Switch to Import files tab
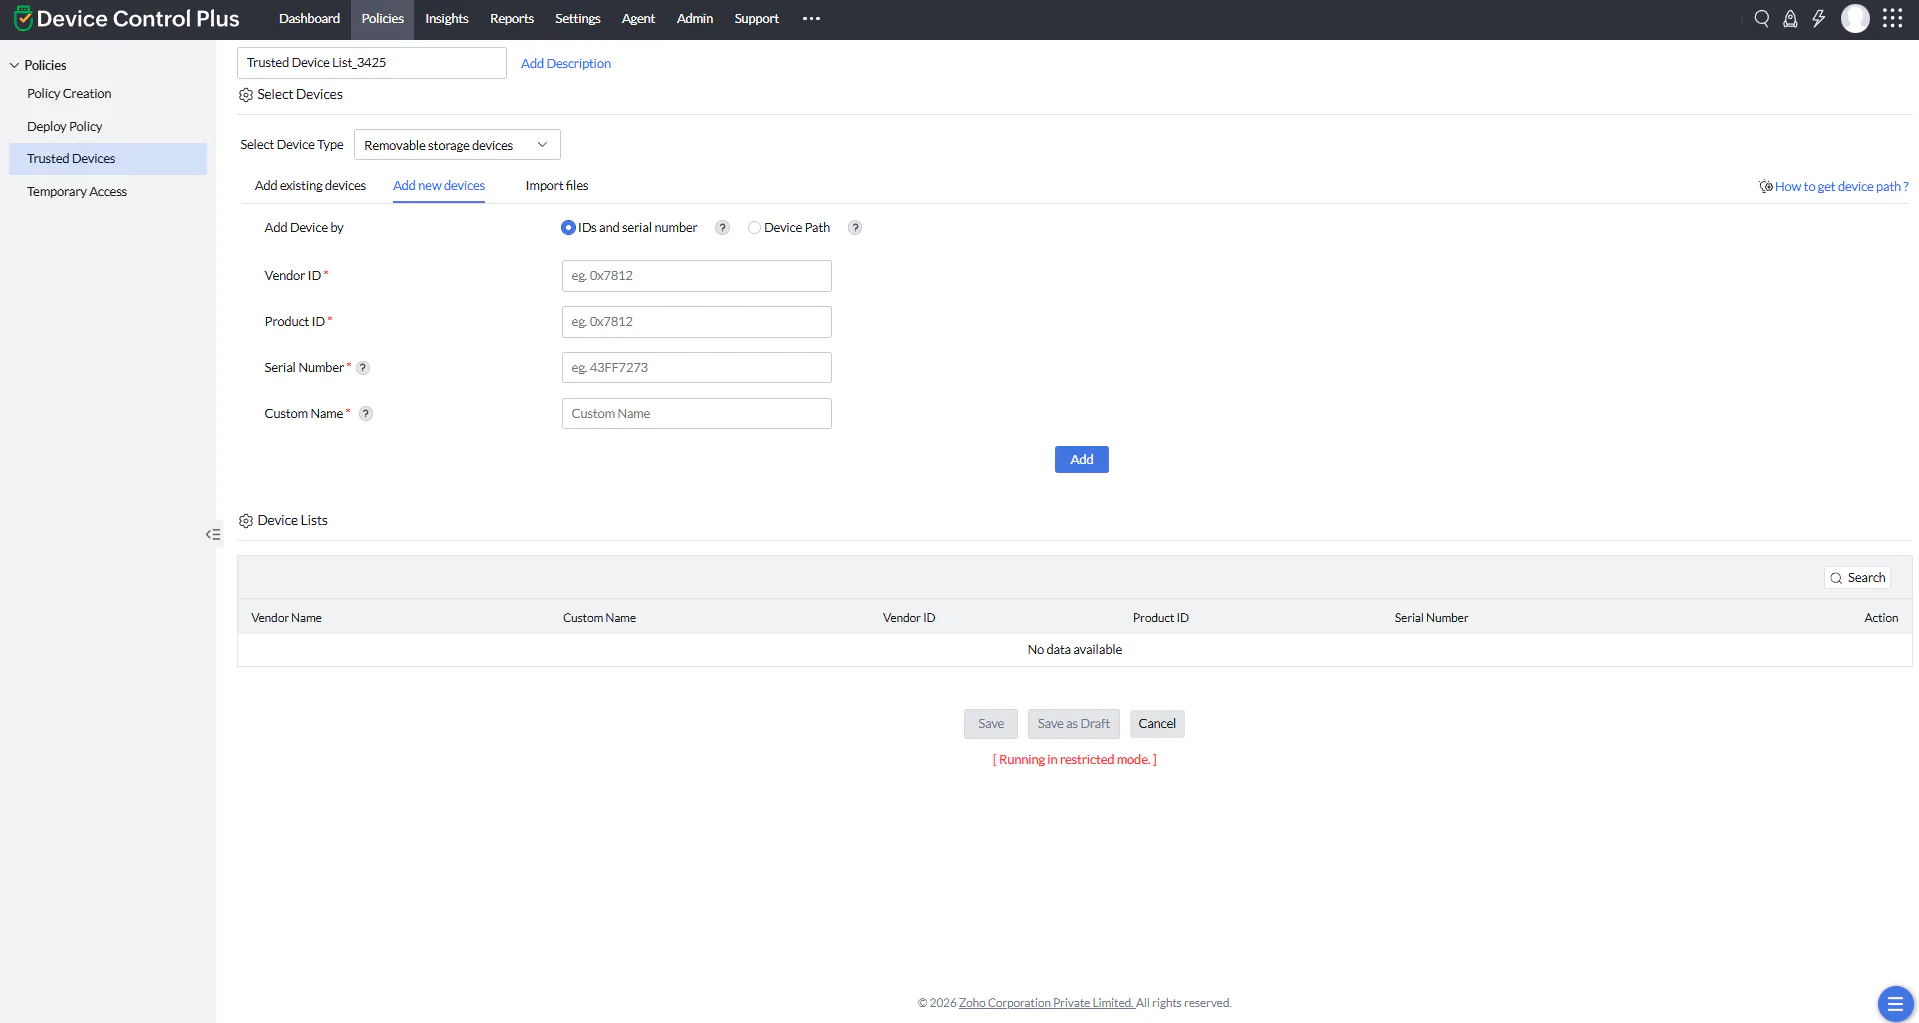Image resolution: width=1919 pixels, height=1023 pixels. [x=557, y=186]
